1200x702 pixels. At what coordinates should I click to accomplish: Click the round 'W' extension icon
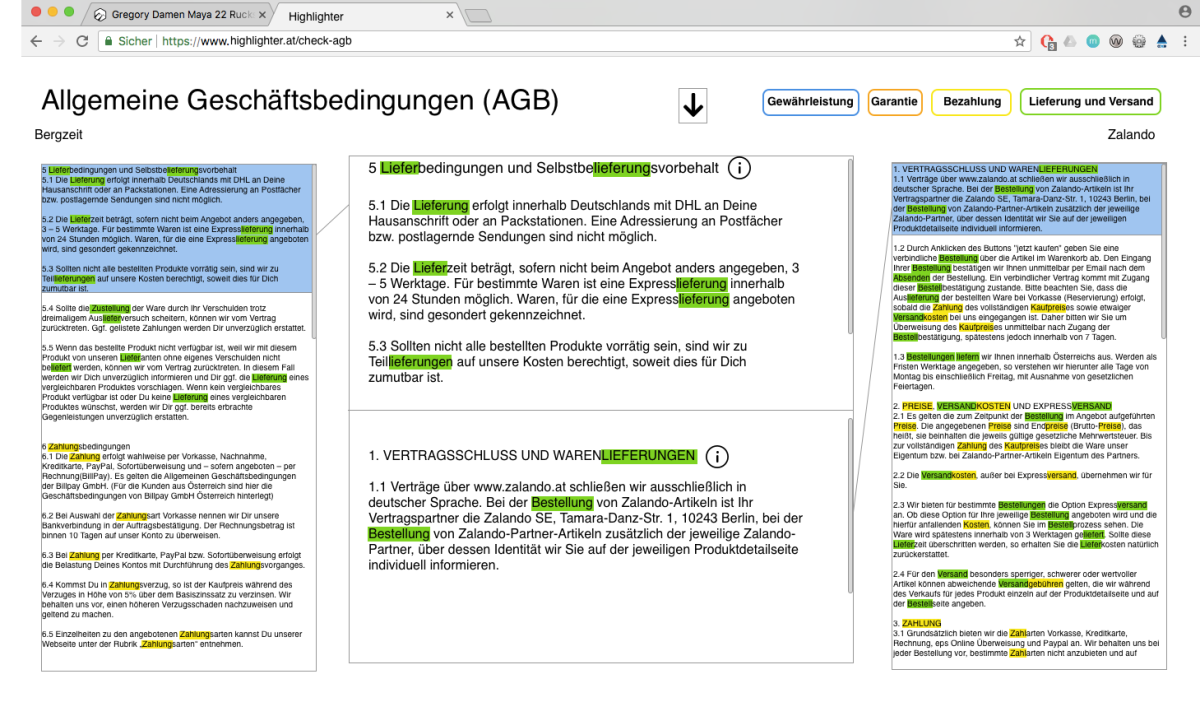(1116, 42)
